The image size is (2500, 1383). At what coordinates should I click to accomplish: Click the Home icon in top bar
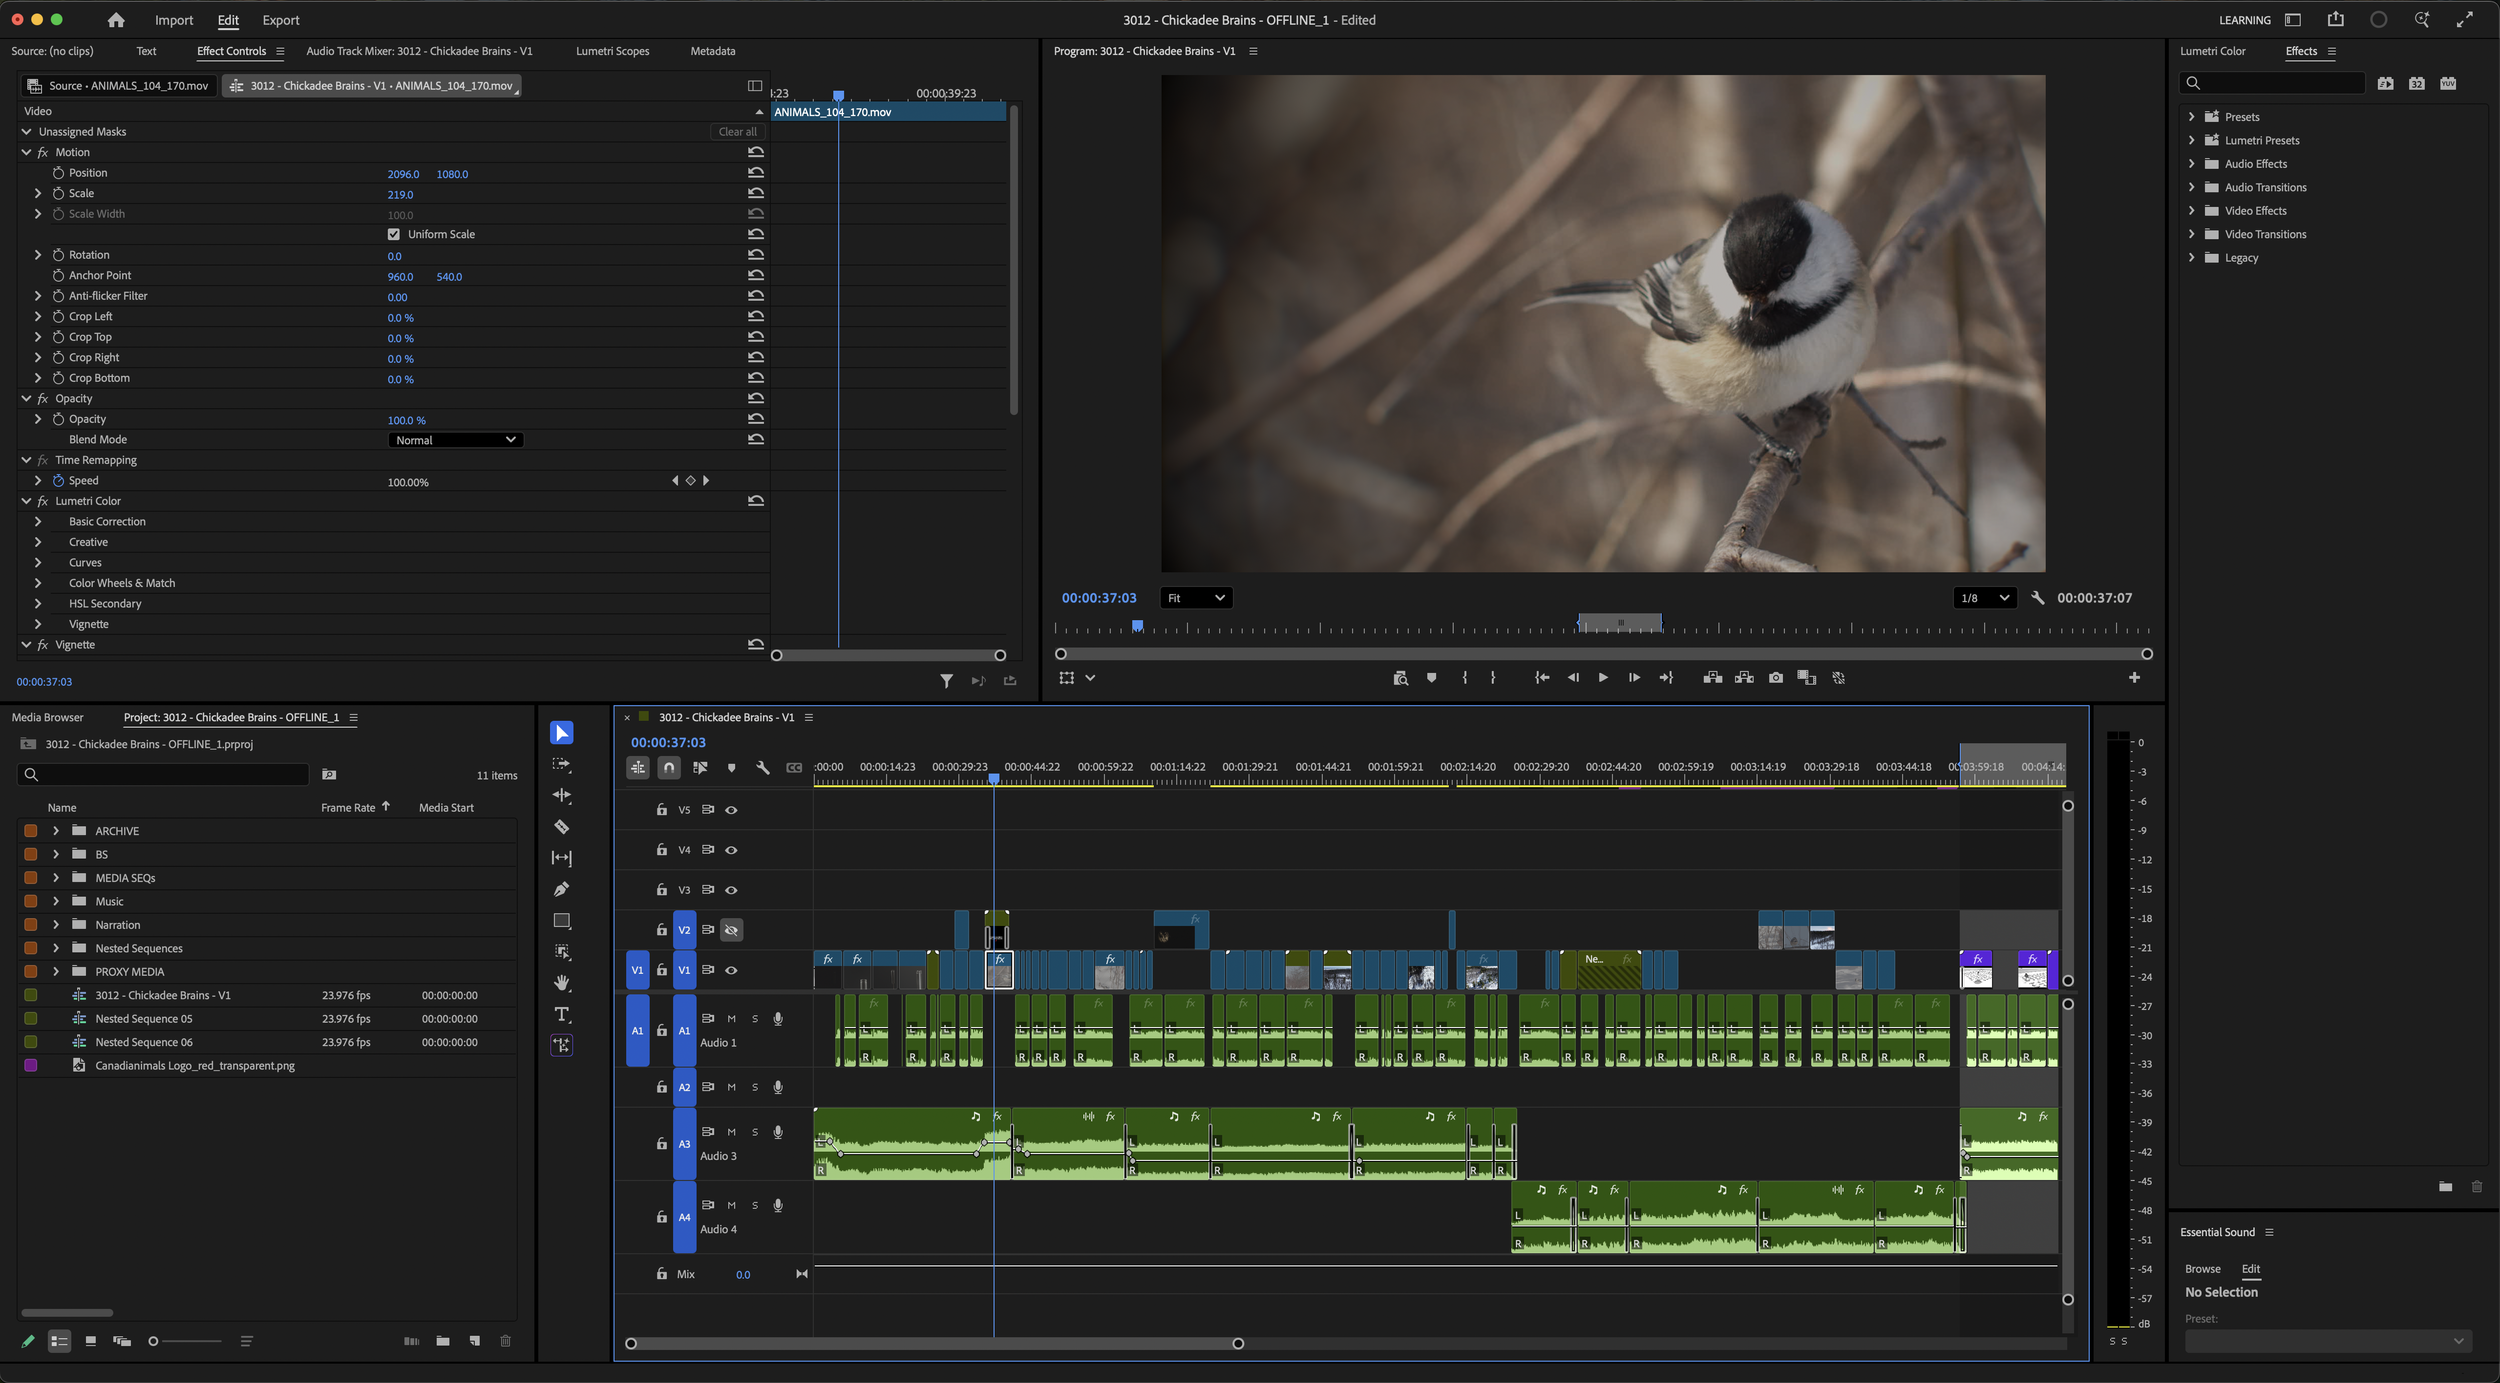(x=116, y=20)
